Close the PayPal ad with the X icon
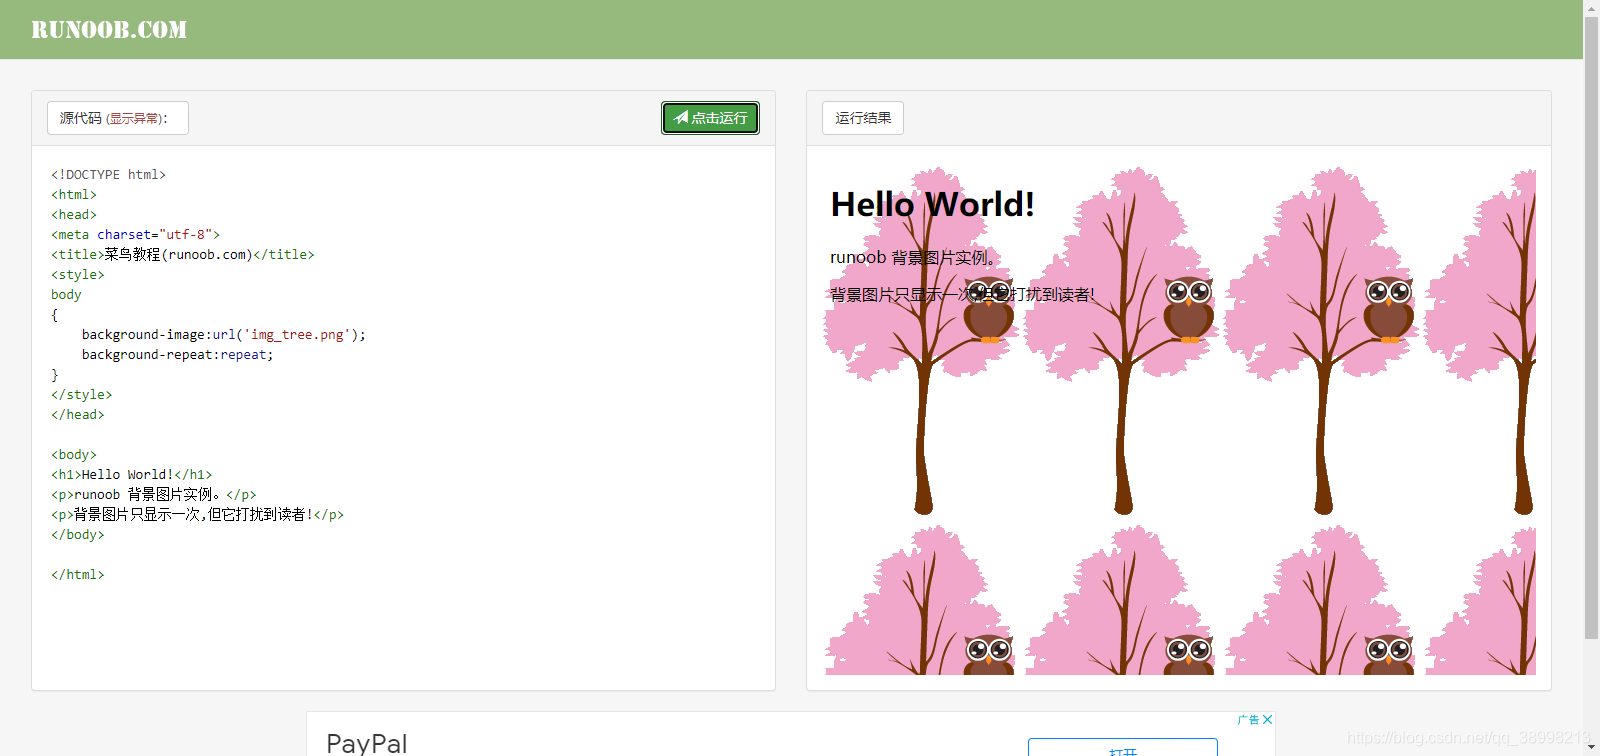 pyautogui.click(x=1267, y=720)
